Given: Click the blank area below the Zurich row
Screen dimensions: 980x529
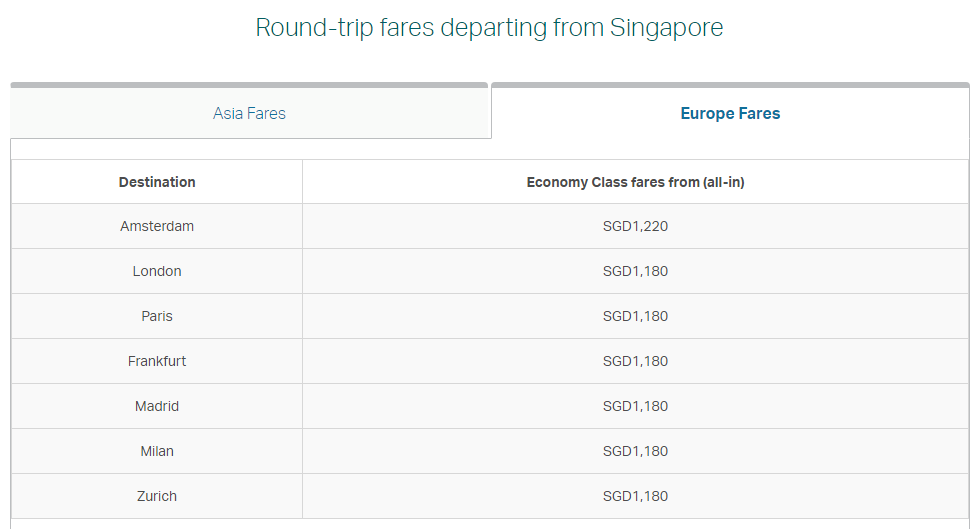Looking at the screenshot, I should pos(489,523).
